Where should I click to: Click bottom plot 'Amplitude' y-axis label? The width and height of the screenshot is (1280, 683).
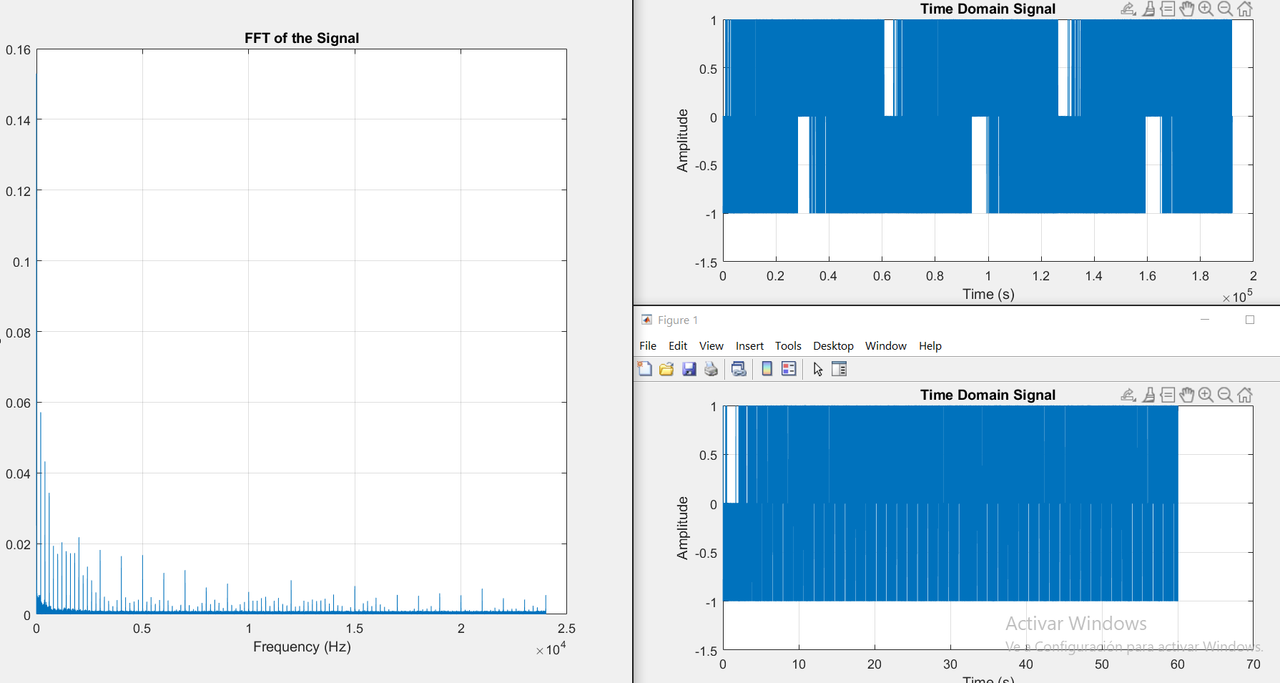point(683,527)
